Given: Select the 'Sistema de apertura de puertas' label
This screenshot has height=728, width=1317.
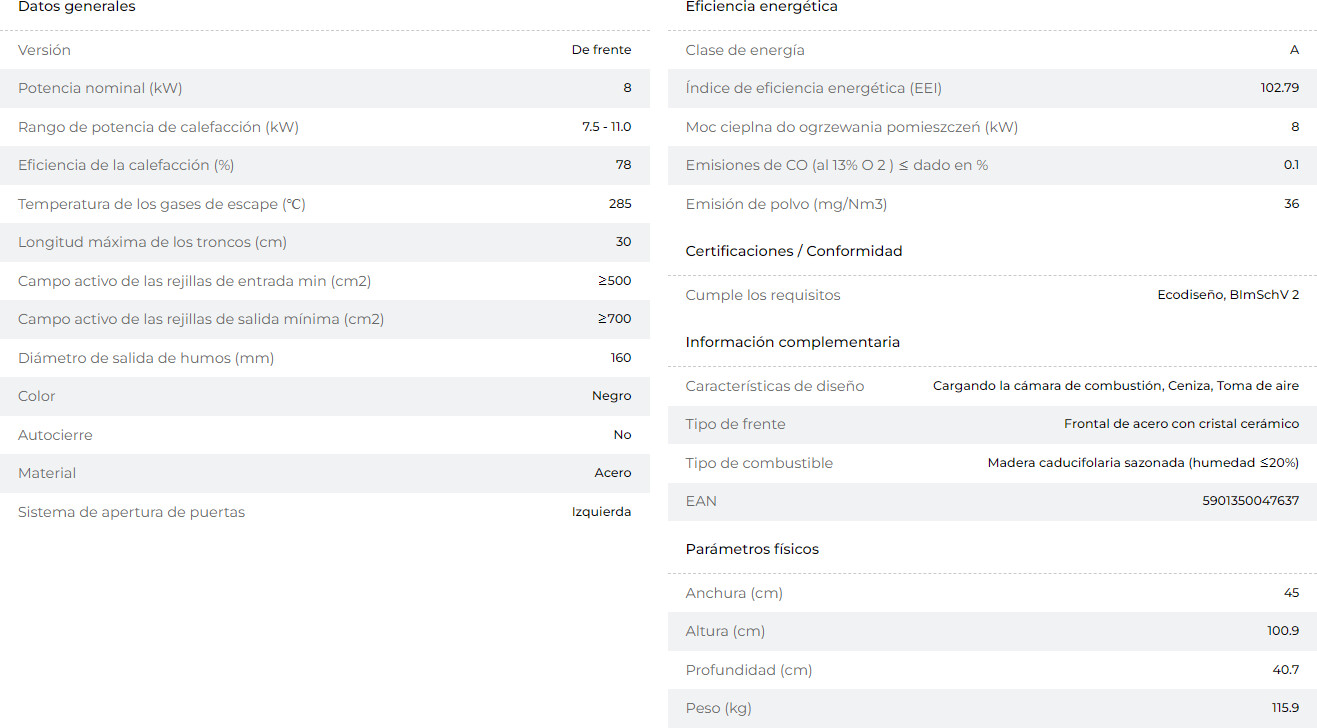Looking at the screenshot, I should pos(131,512).
